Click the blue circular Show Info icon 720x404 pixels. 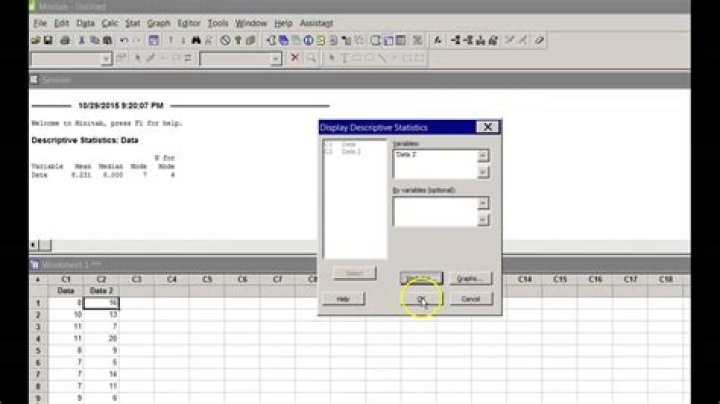(x=308, y=40)
